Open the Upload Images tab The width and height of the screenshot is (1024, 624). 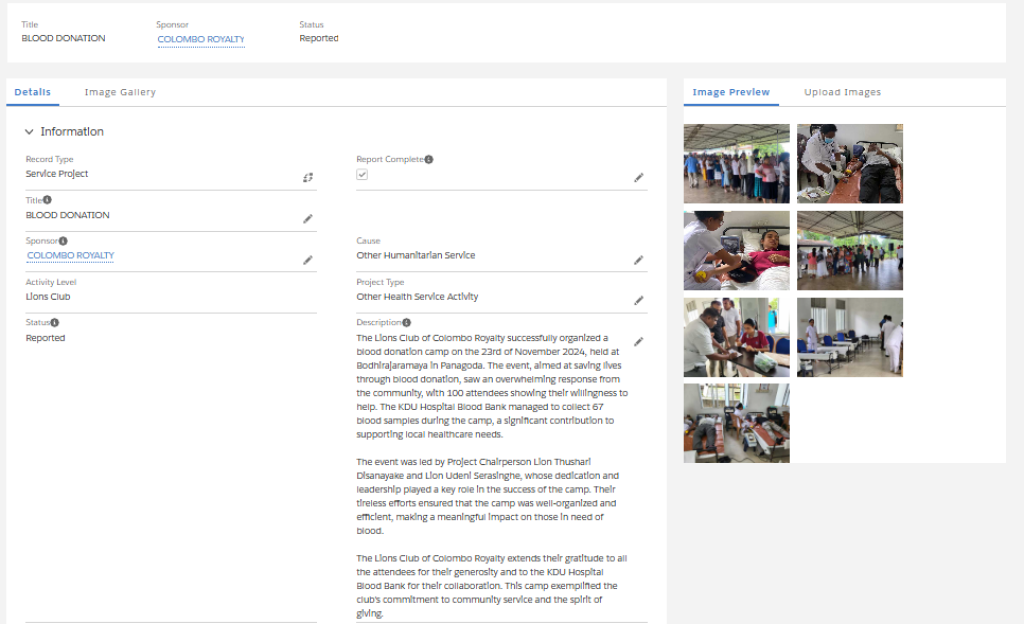(842, 92)
